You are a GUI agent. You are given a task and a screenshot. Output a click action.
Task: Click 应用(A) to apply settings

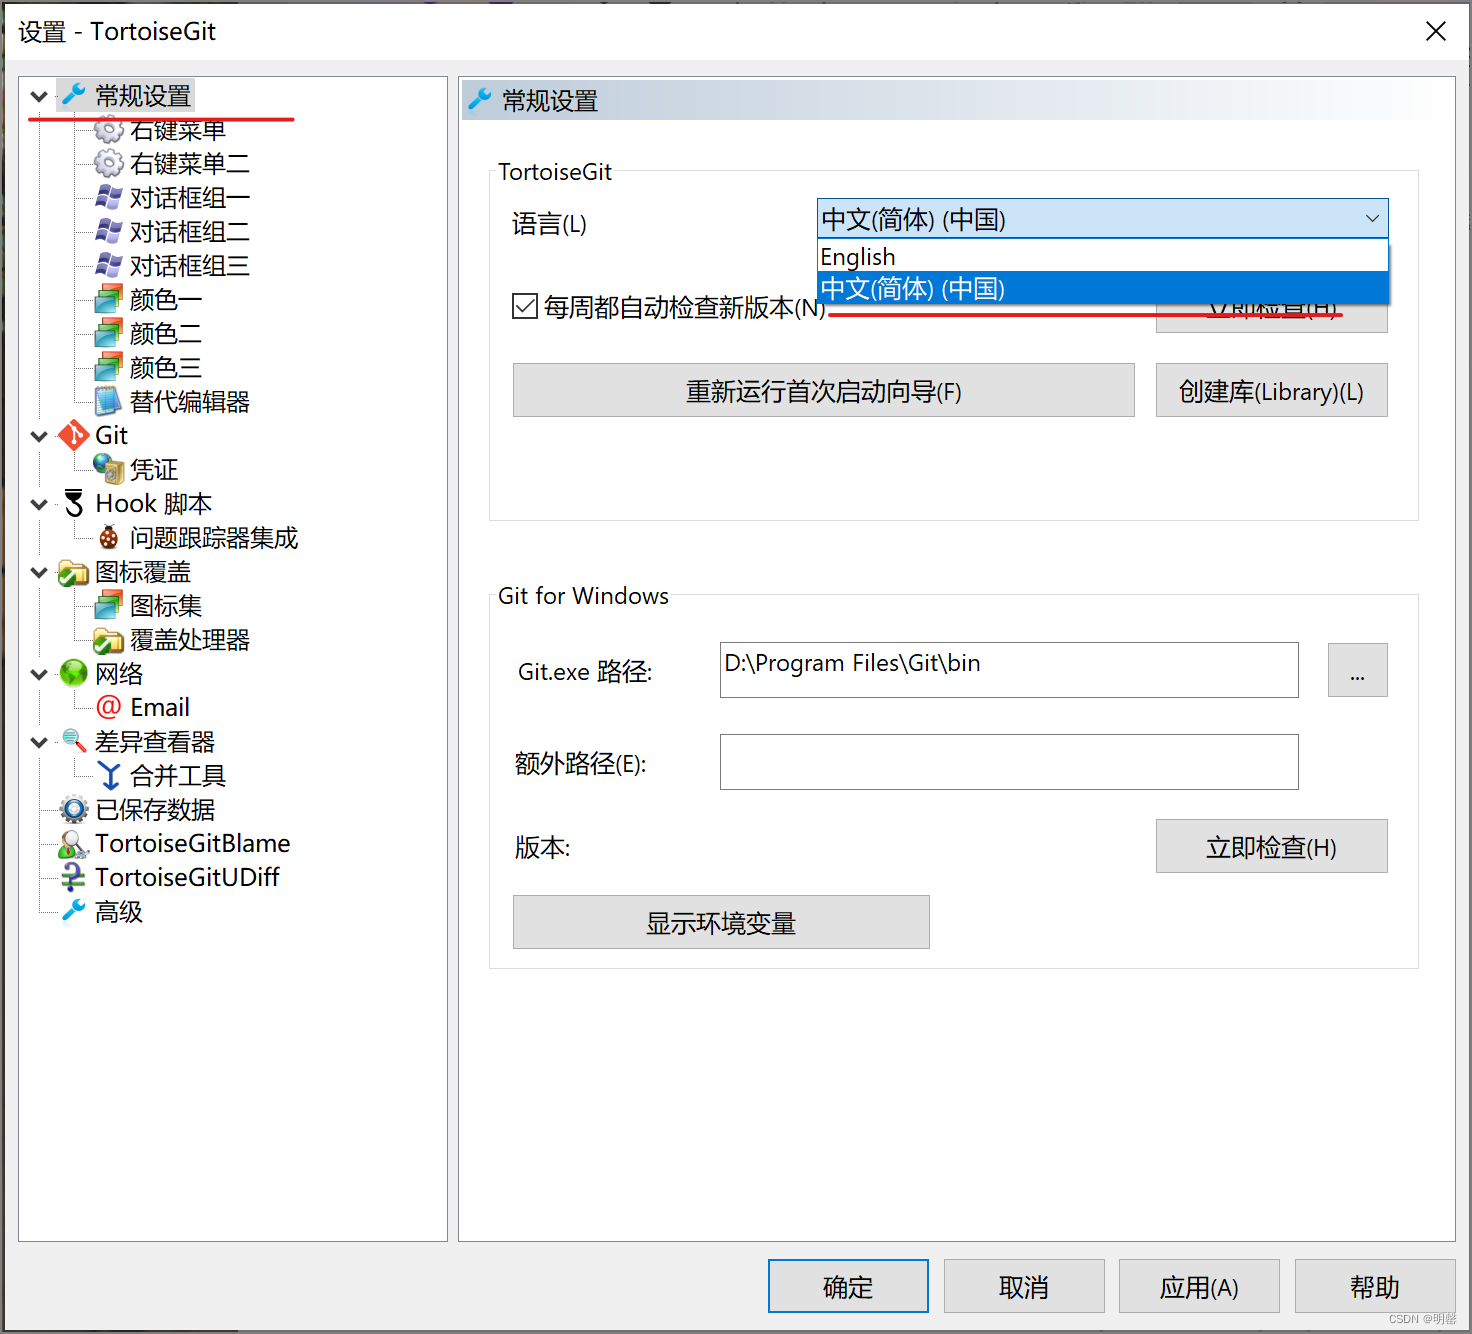tap(1199, 1286)
